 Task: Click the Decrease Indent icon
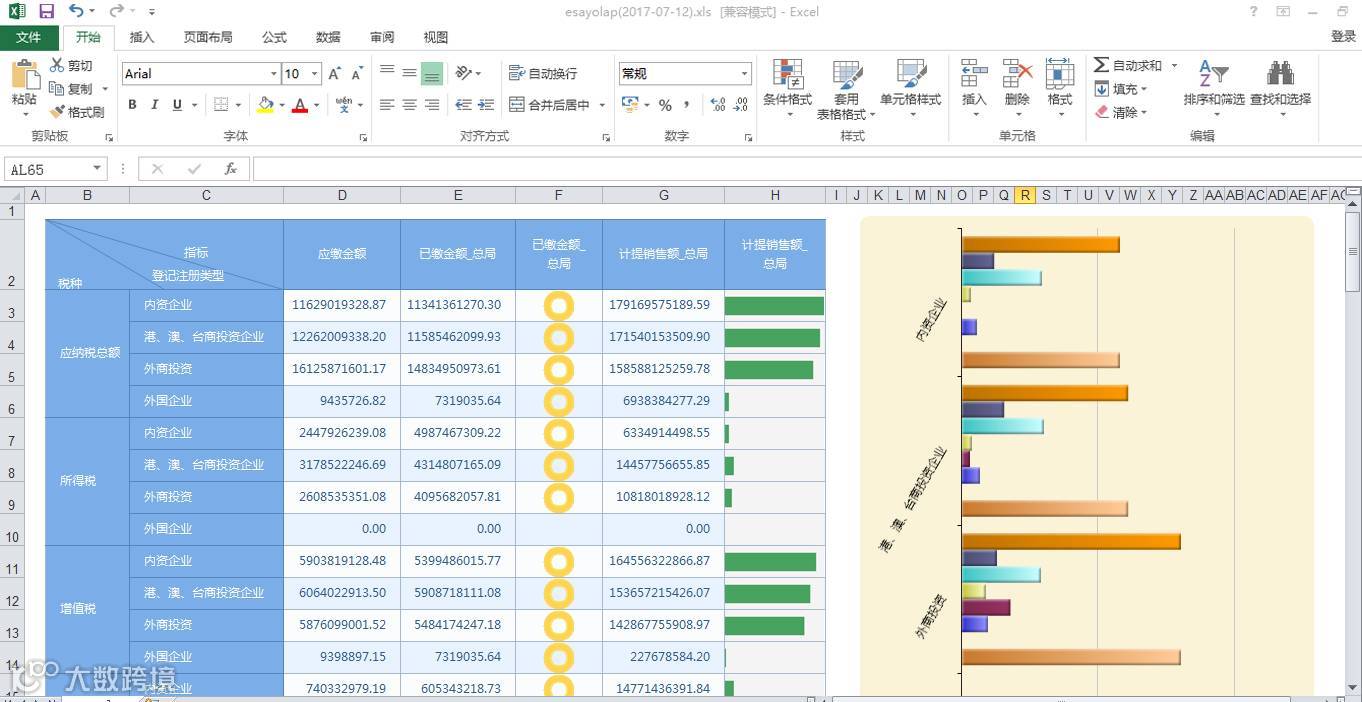pos(463,104)
